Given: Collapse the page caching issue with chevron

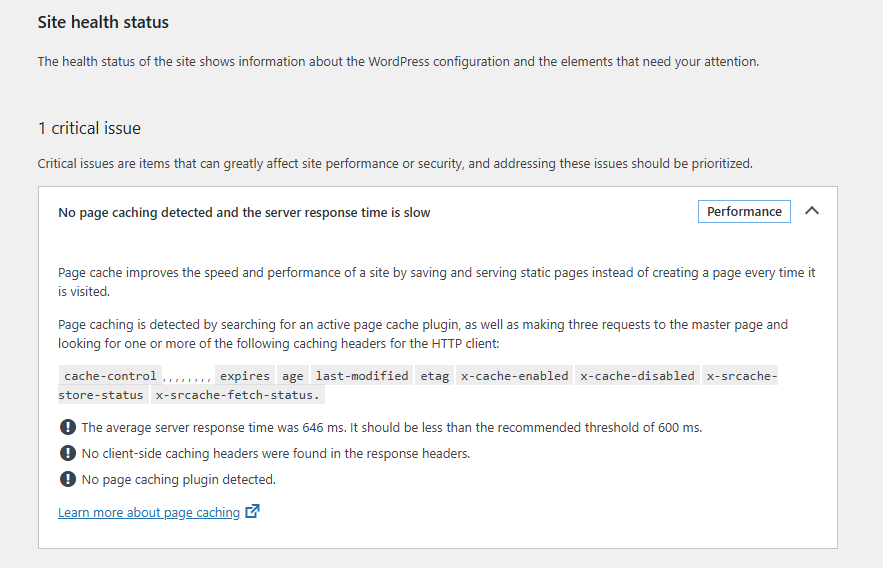Looking at the screenshot, I should point(811,211).
